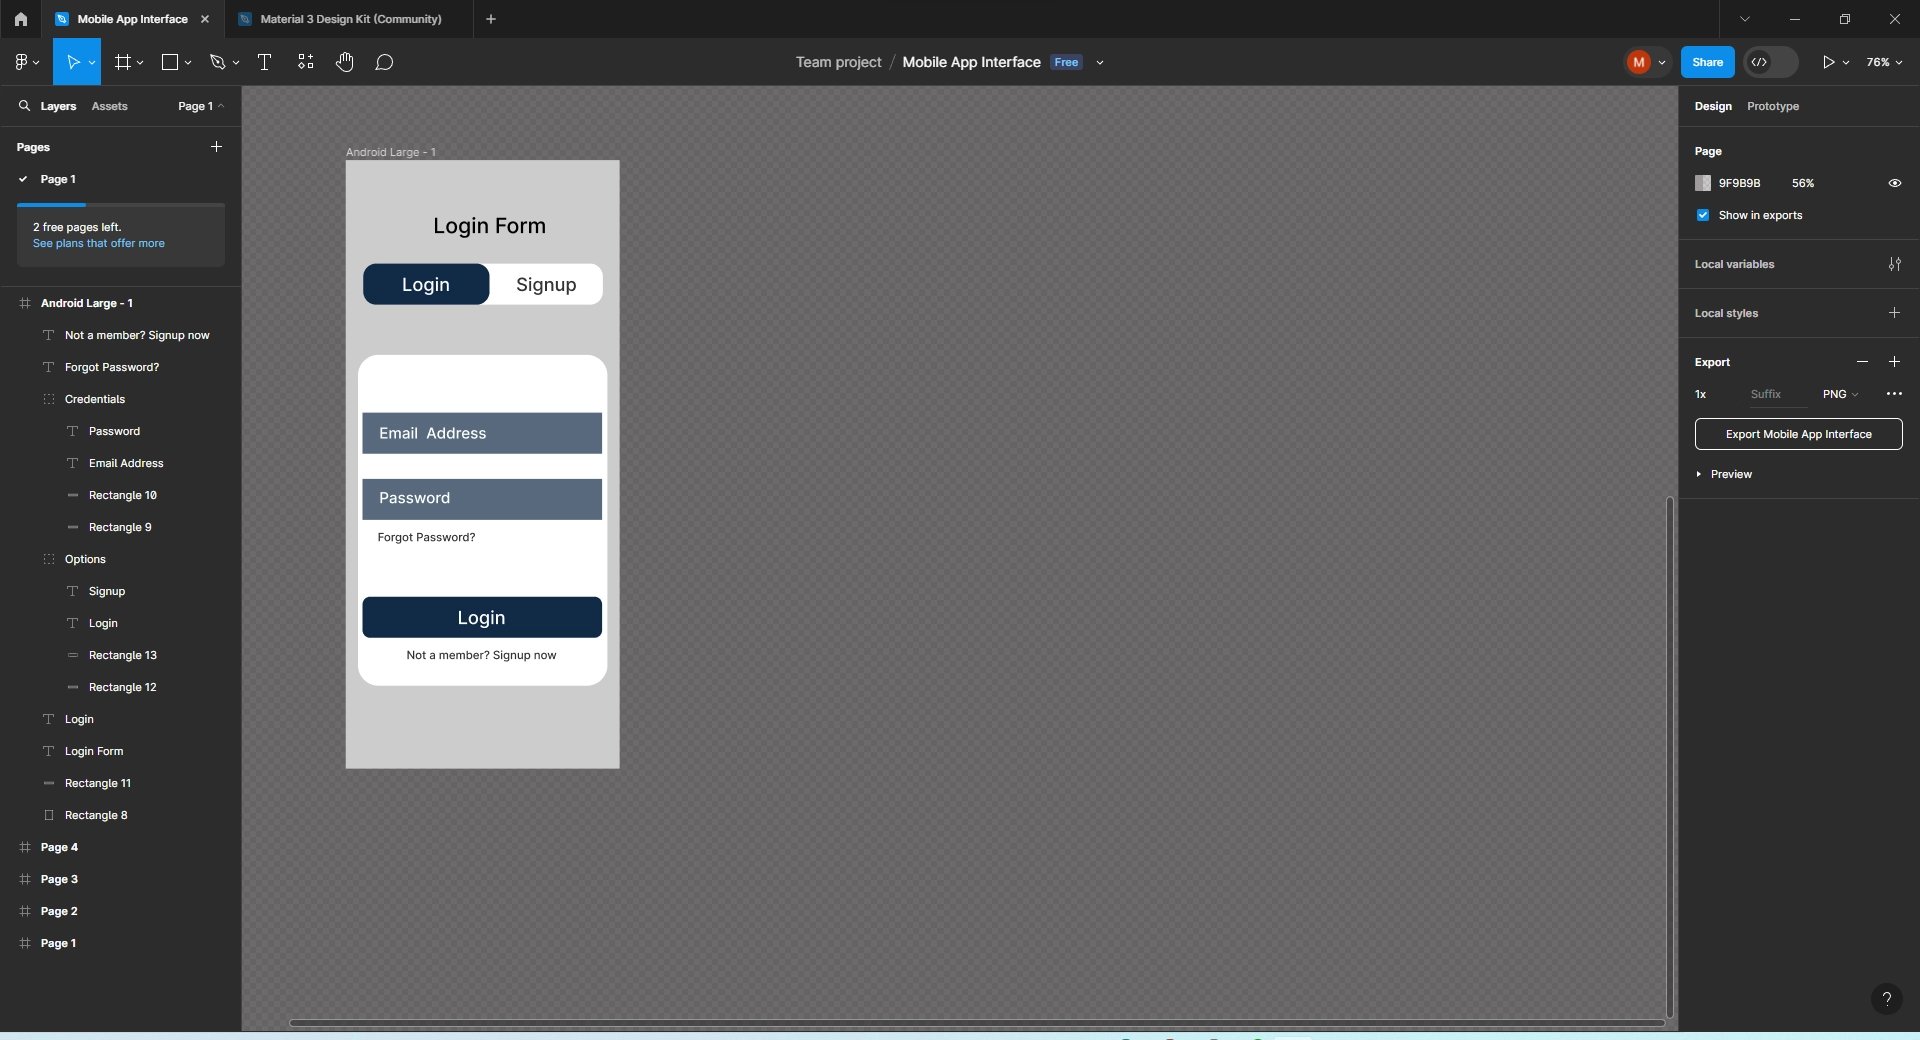Viewport: 1920px width, 1040px height.
Task: Open the file name options chevron
Action: [1100, 62]
